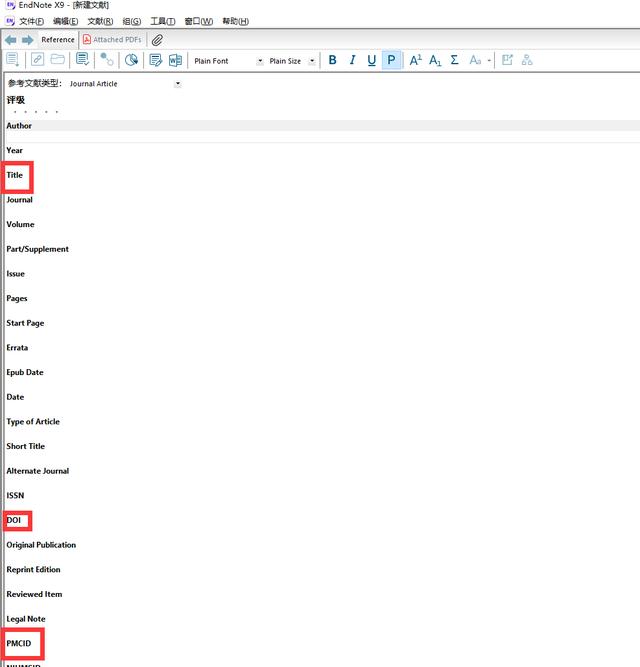Open the 文献(R) menu
The height and width of the screenshot is (667, 640).
point(100,21)
